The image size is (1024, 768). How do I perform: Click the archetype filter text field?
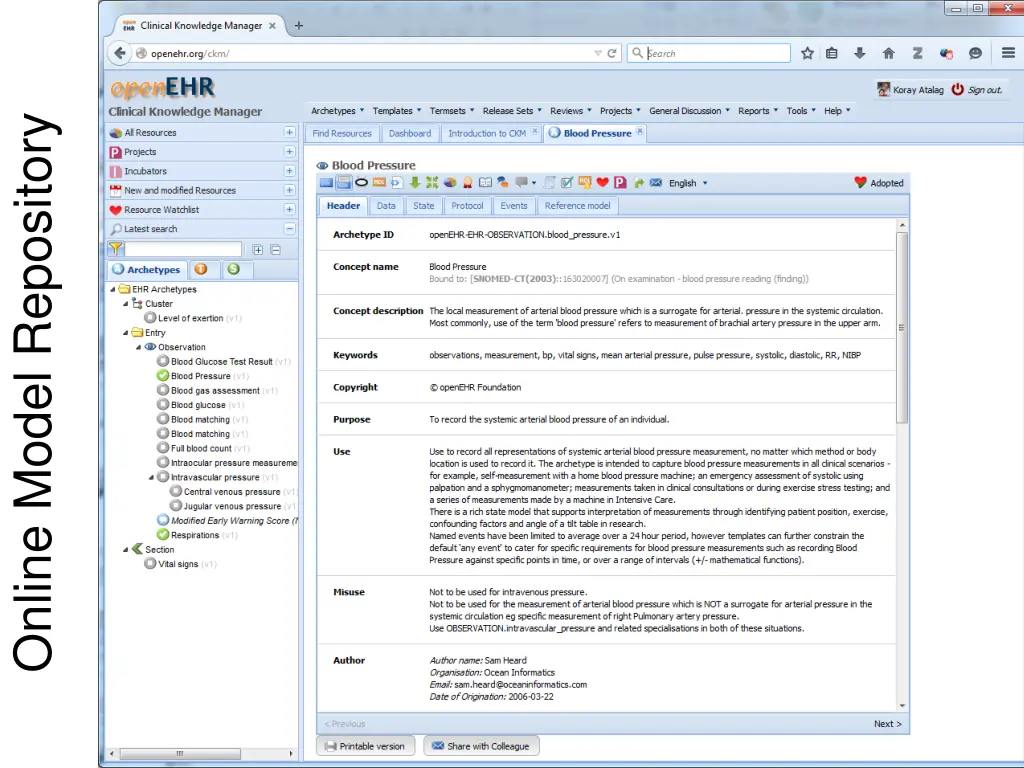tap(183, 249)
